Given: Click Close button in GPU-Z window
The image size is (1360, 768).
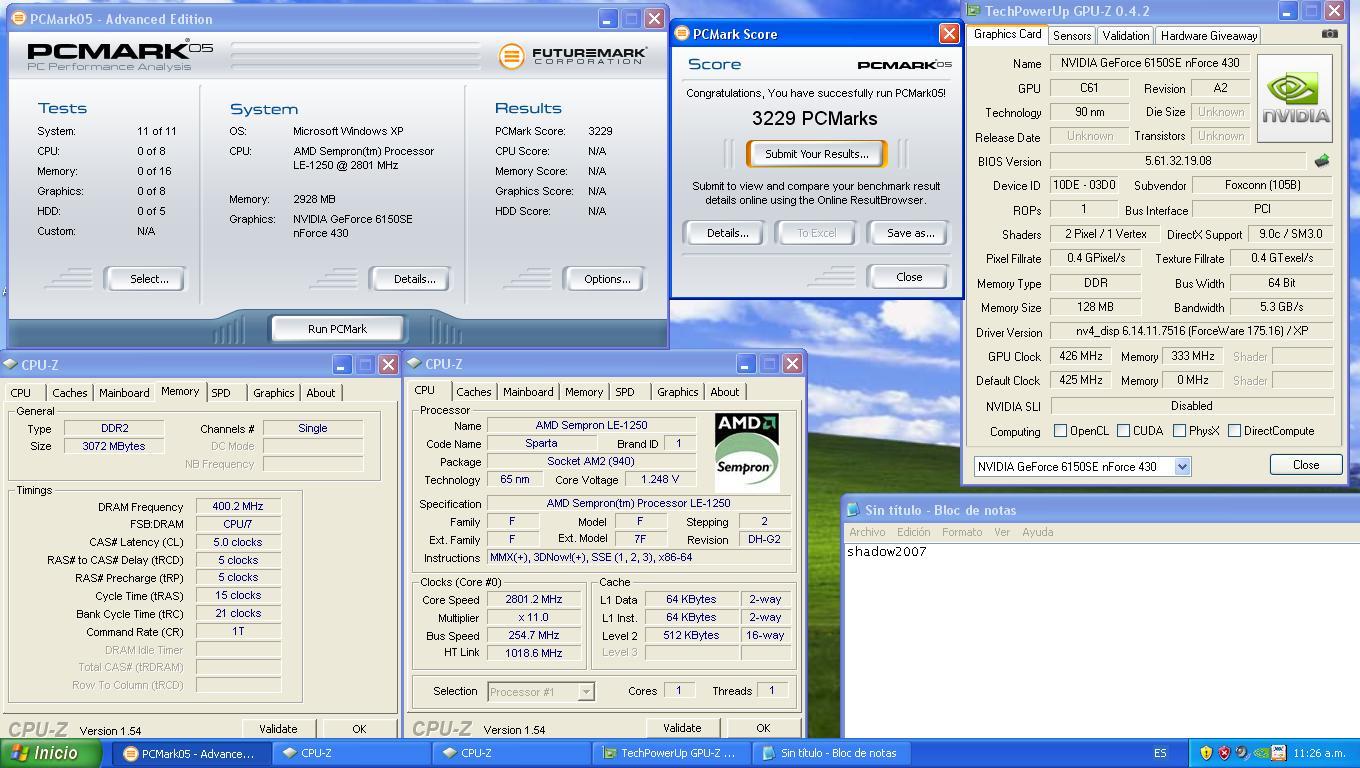Looking at the screenshot, I should 1306,465.
